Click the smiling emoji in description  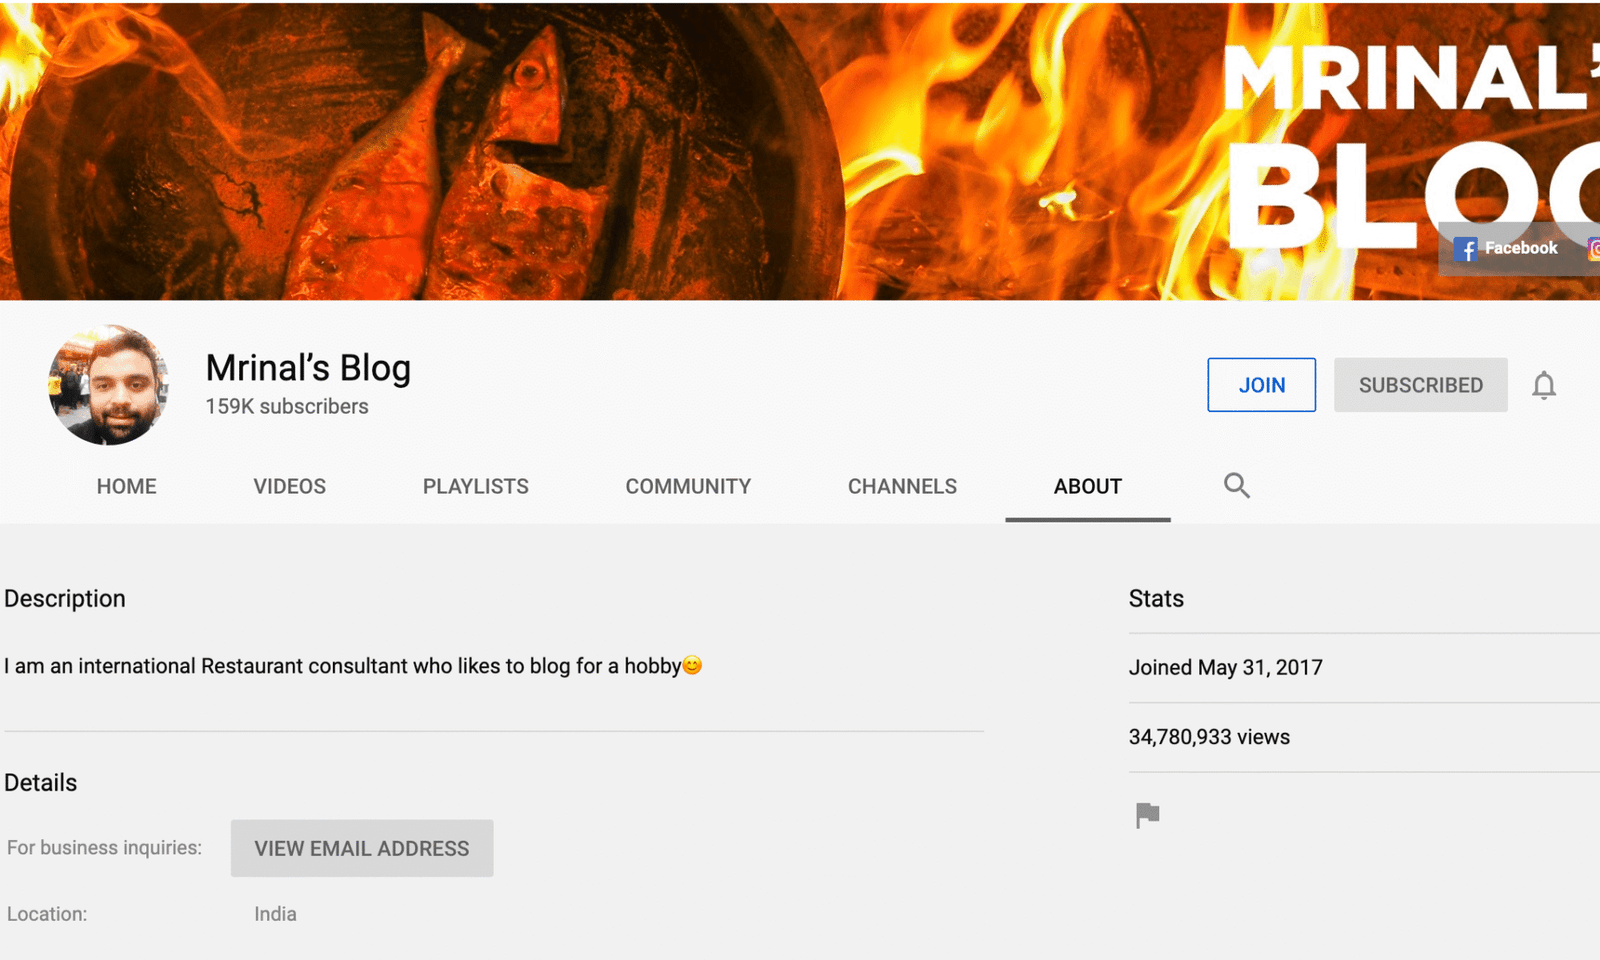coord(692,666)
